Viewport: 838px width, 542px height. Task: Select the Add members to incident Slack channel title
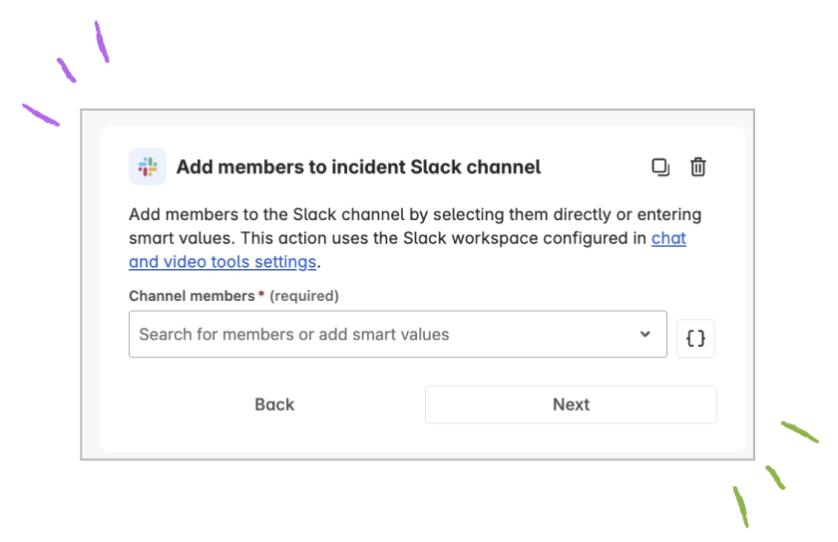point(359,167)
